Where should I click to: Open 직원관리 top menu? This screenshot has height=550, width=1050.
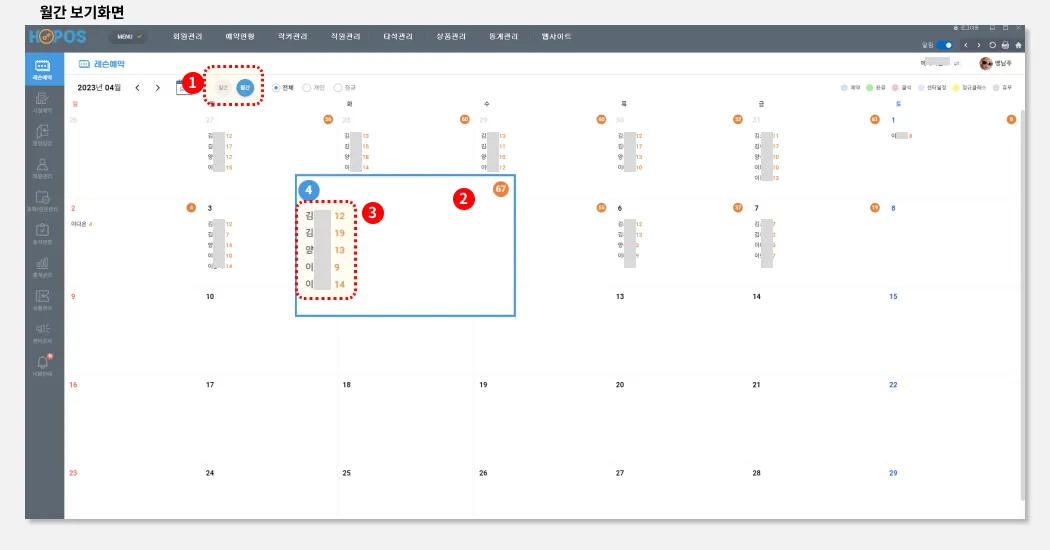click(x=346, y=37)
